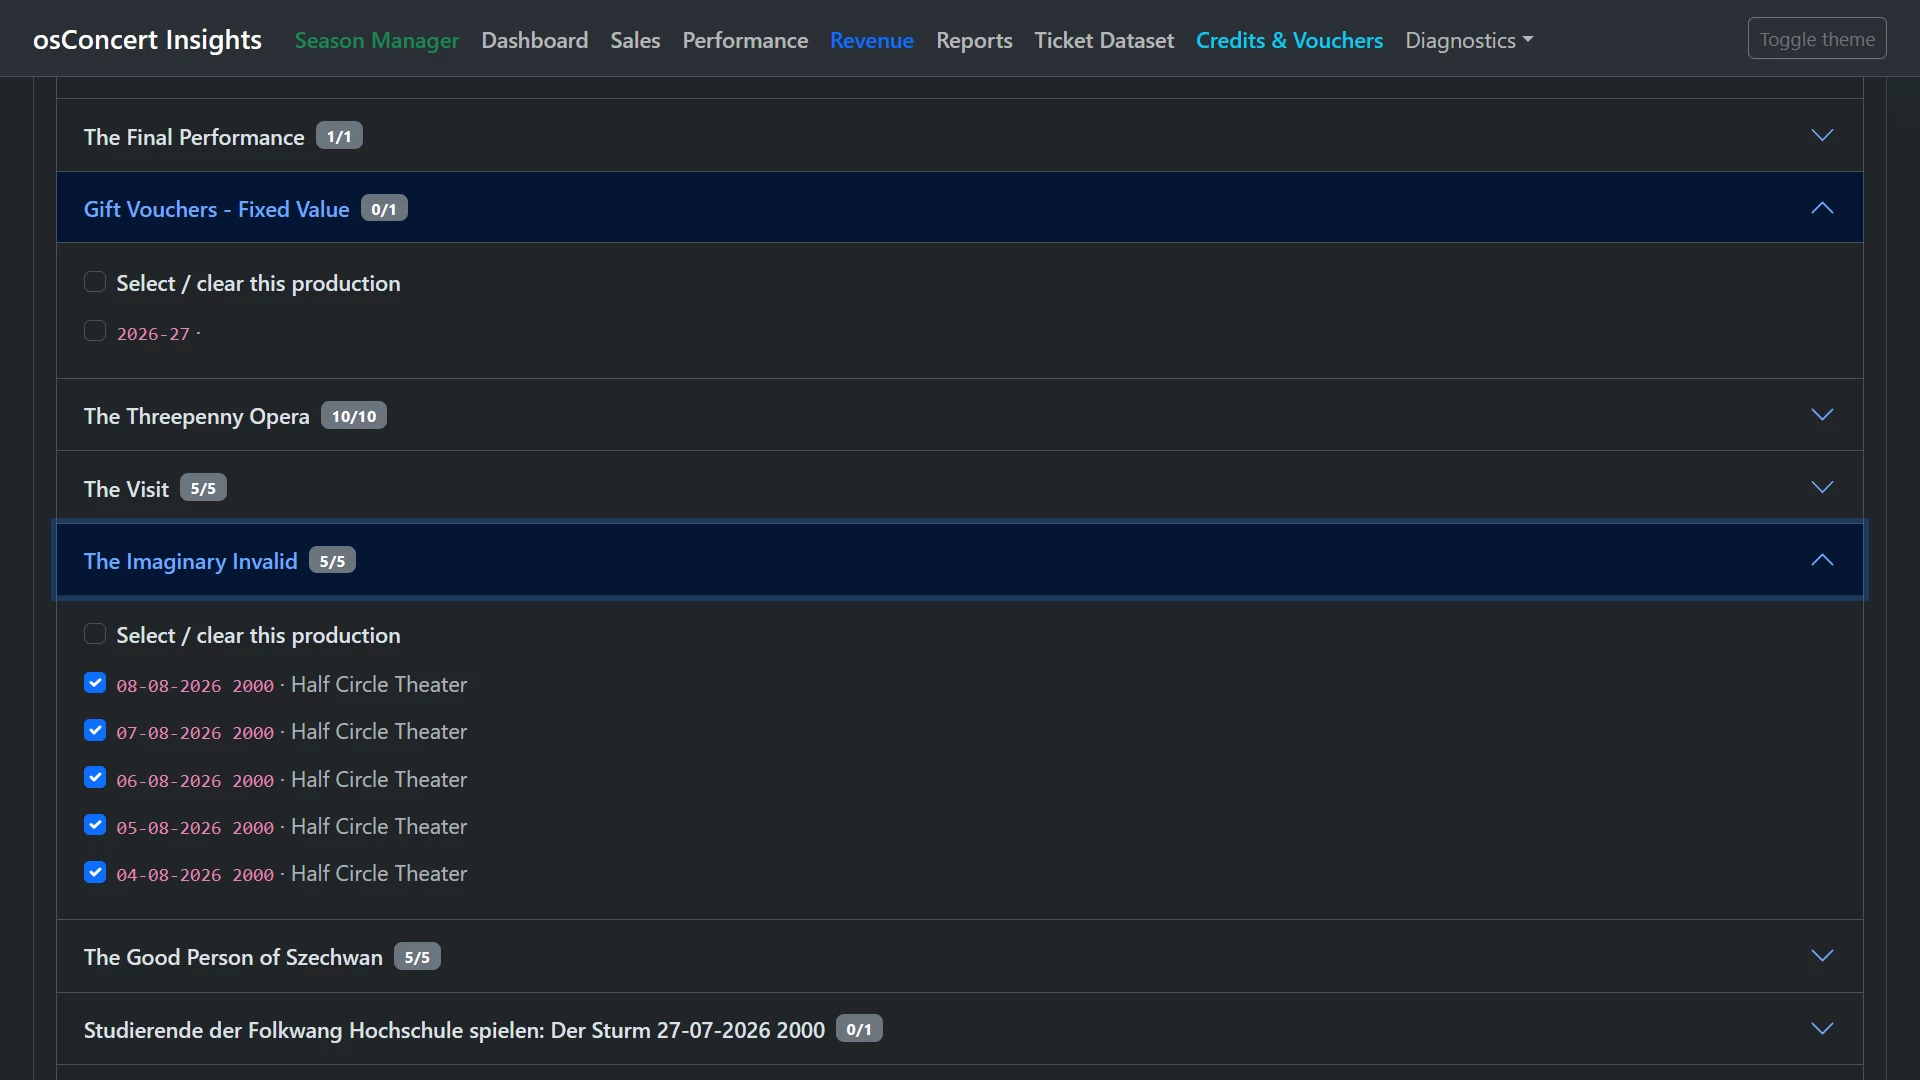
Task: Expand the Studierende der Folkwang Hochschule chevron
Action: point(1822,1028)
